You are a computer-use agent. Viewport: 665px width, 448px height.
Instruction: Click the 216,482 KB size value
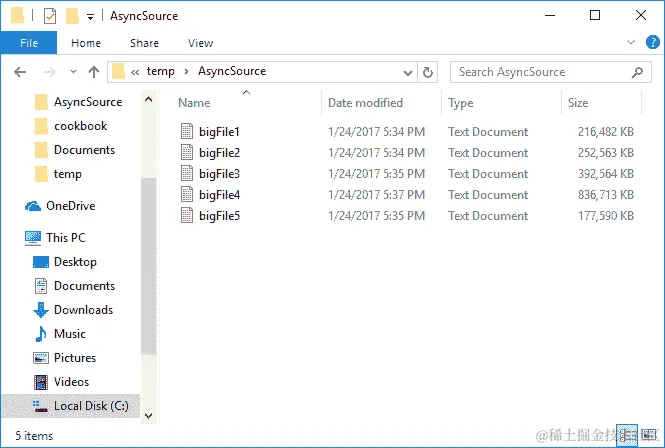pyautogui.click(x=606, y=132)
